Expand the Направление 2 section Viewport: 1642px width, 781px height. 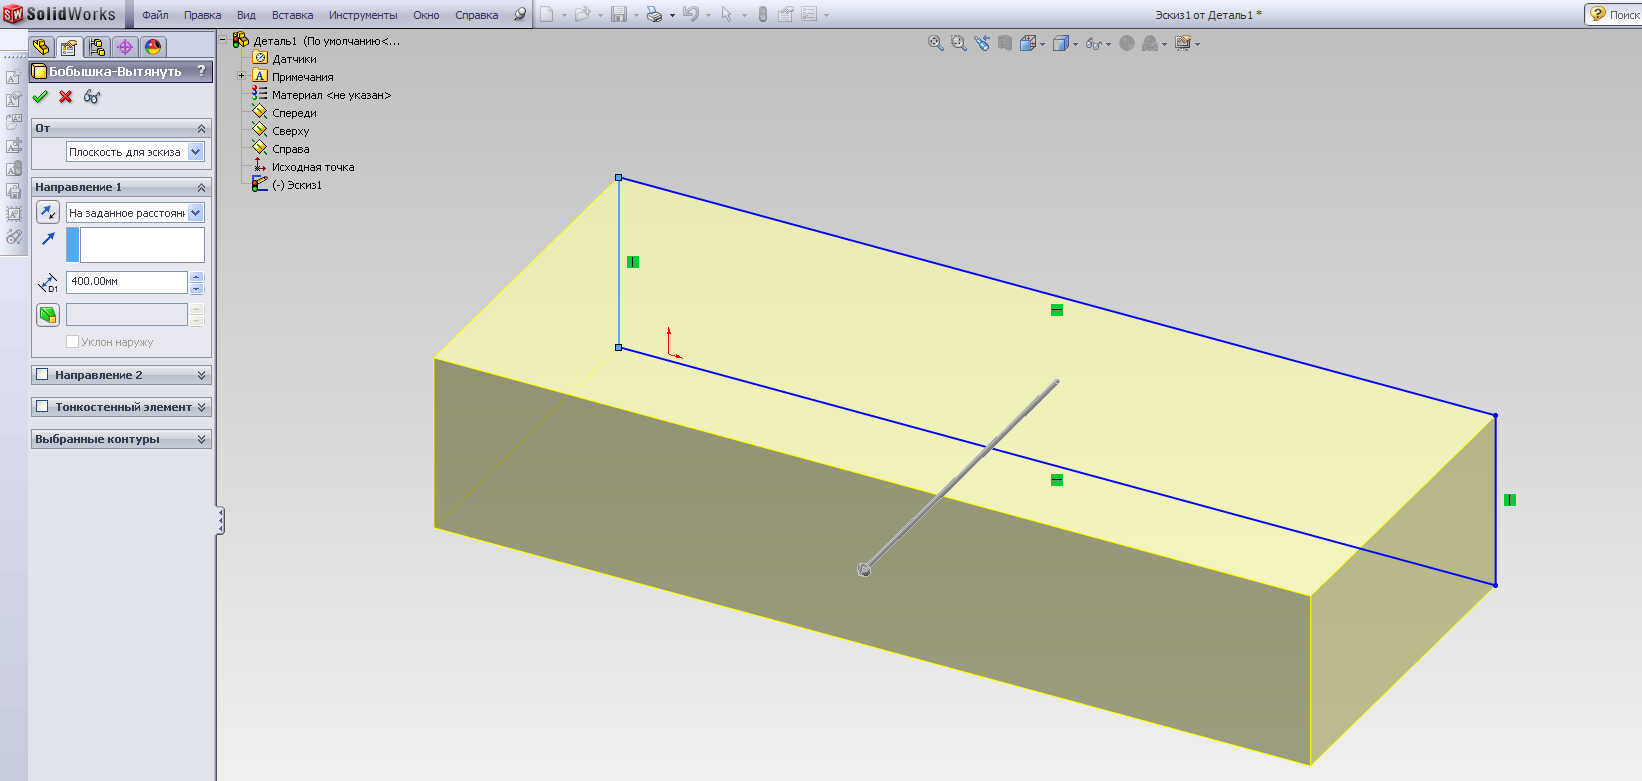(201, 375)
